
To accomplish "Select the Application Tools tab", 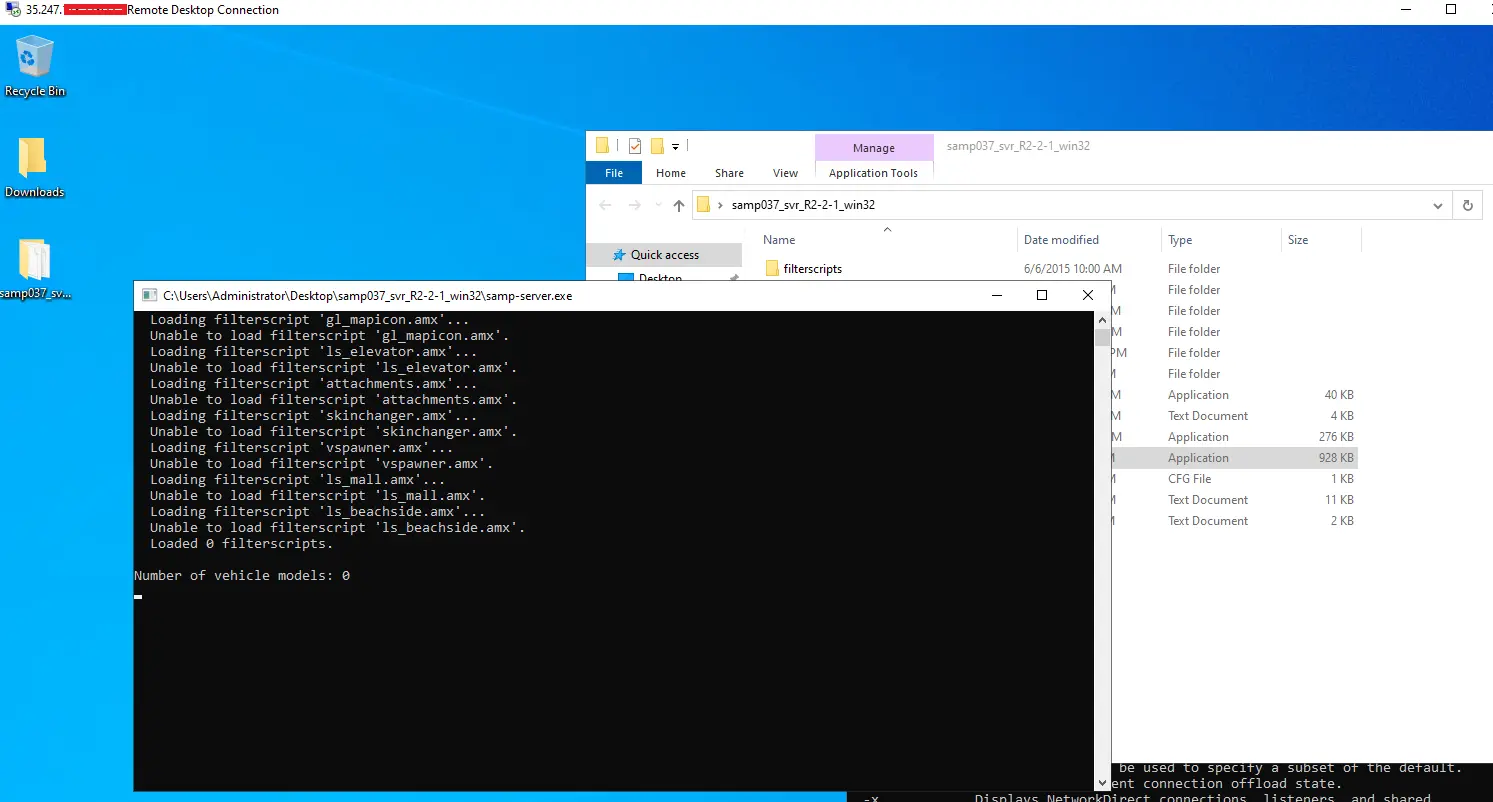I will click(873, 173).
